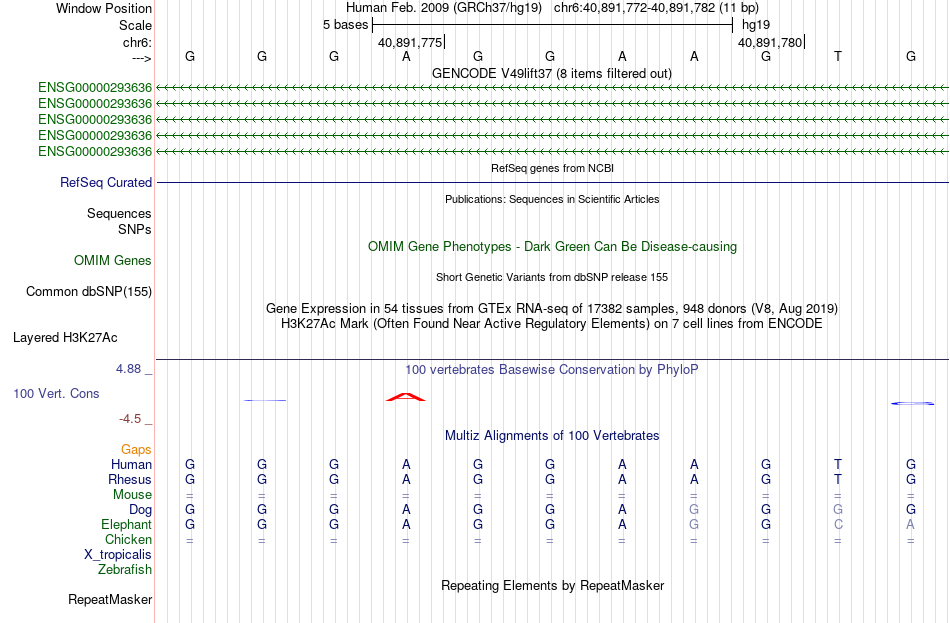Screen dimensions: 950x623
Task: Open the H3K27Ac Mark ENCODE track title
Action: (552, 324)
